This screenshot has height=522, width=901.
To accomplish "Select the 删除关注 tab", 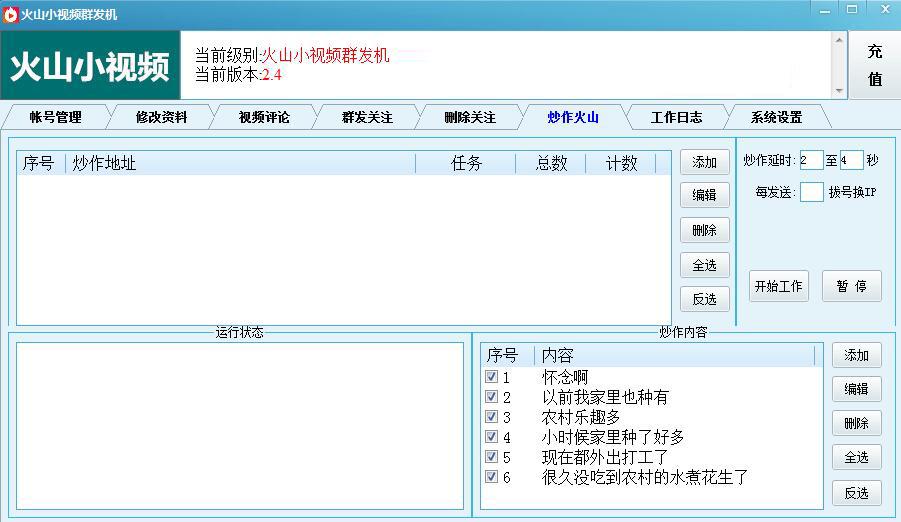I will pyautogui.click(x=470, y=117).
